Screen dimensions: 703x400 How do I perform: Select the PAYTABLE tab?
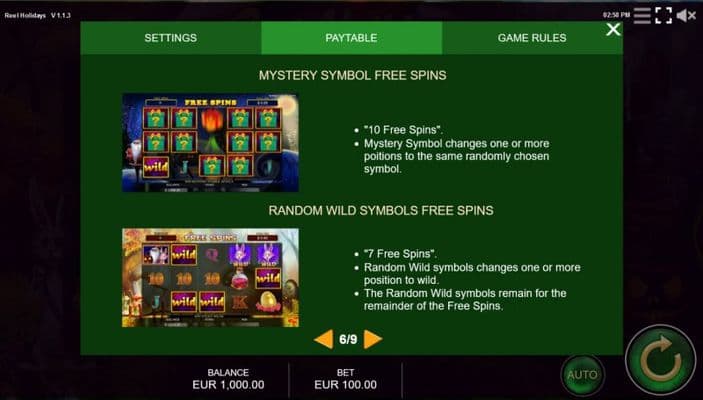click(352, 38)
